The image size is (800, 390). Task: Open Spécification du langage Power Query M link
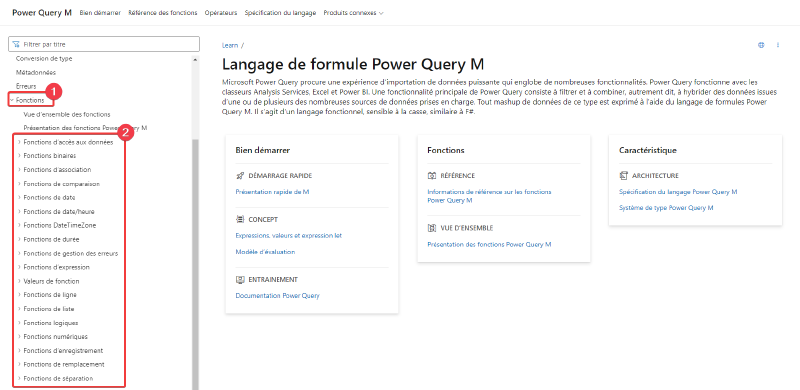click(x=678, y=192)
